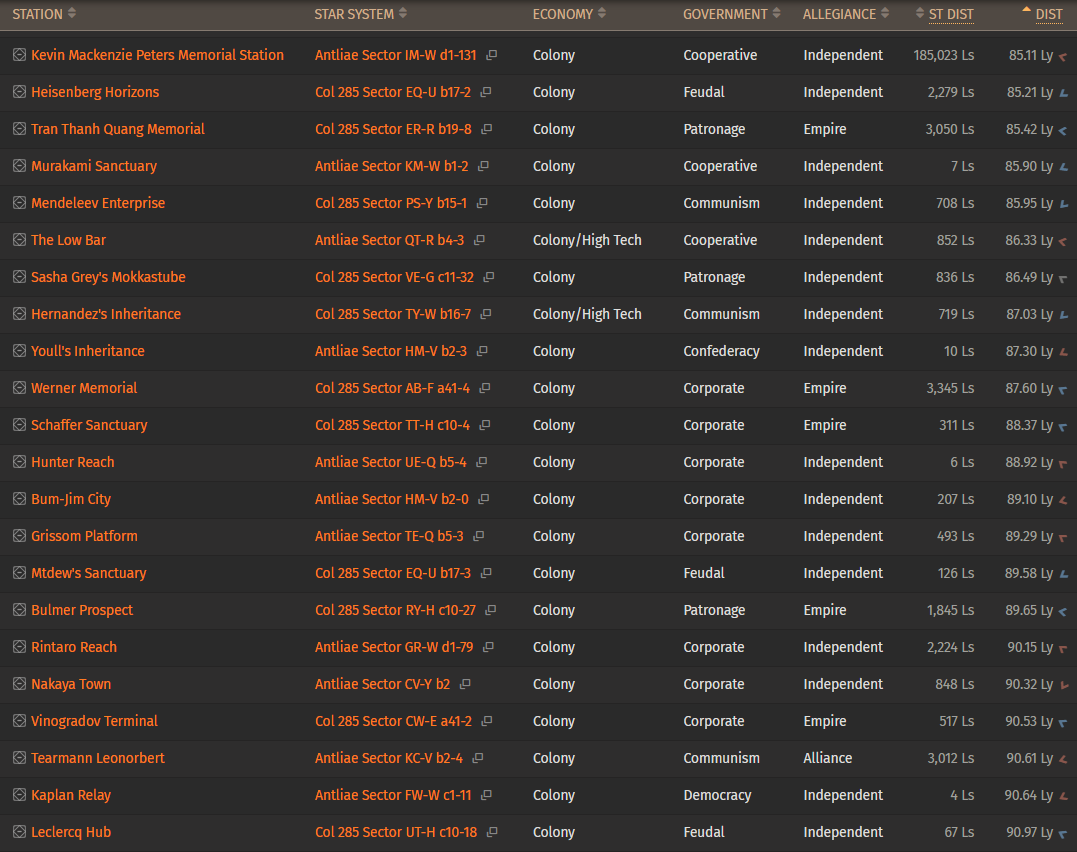Click the station icon beside Heisenberg Horizons
1077x852 pixels.
(x=19, y=92)
